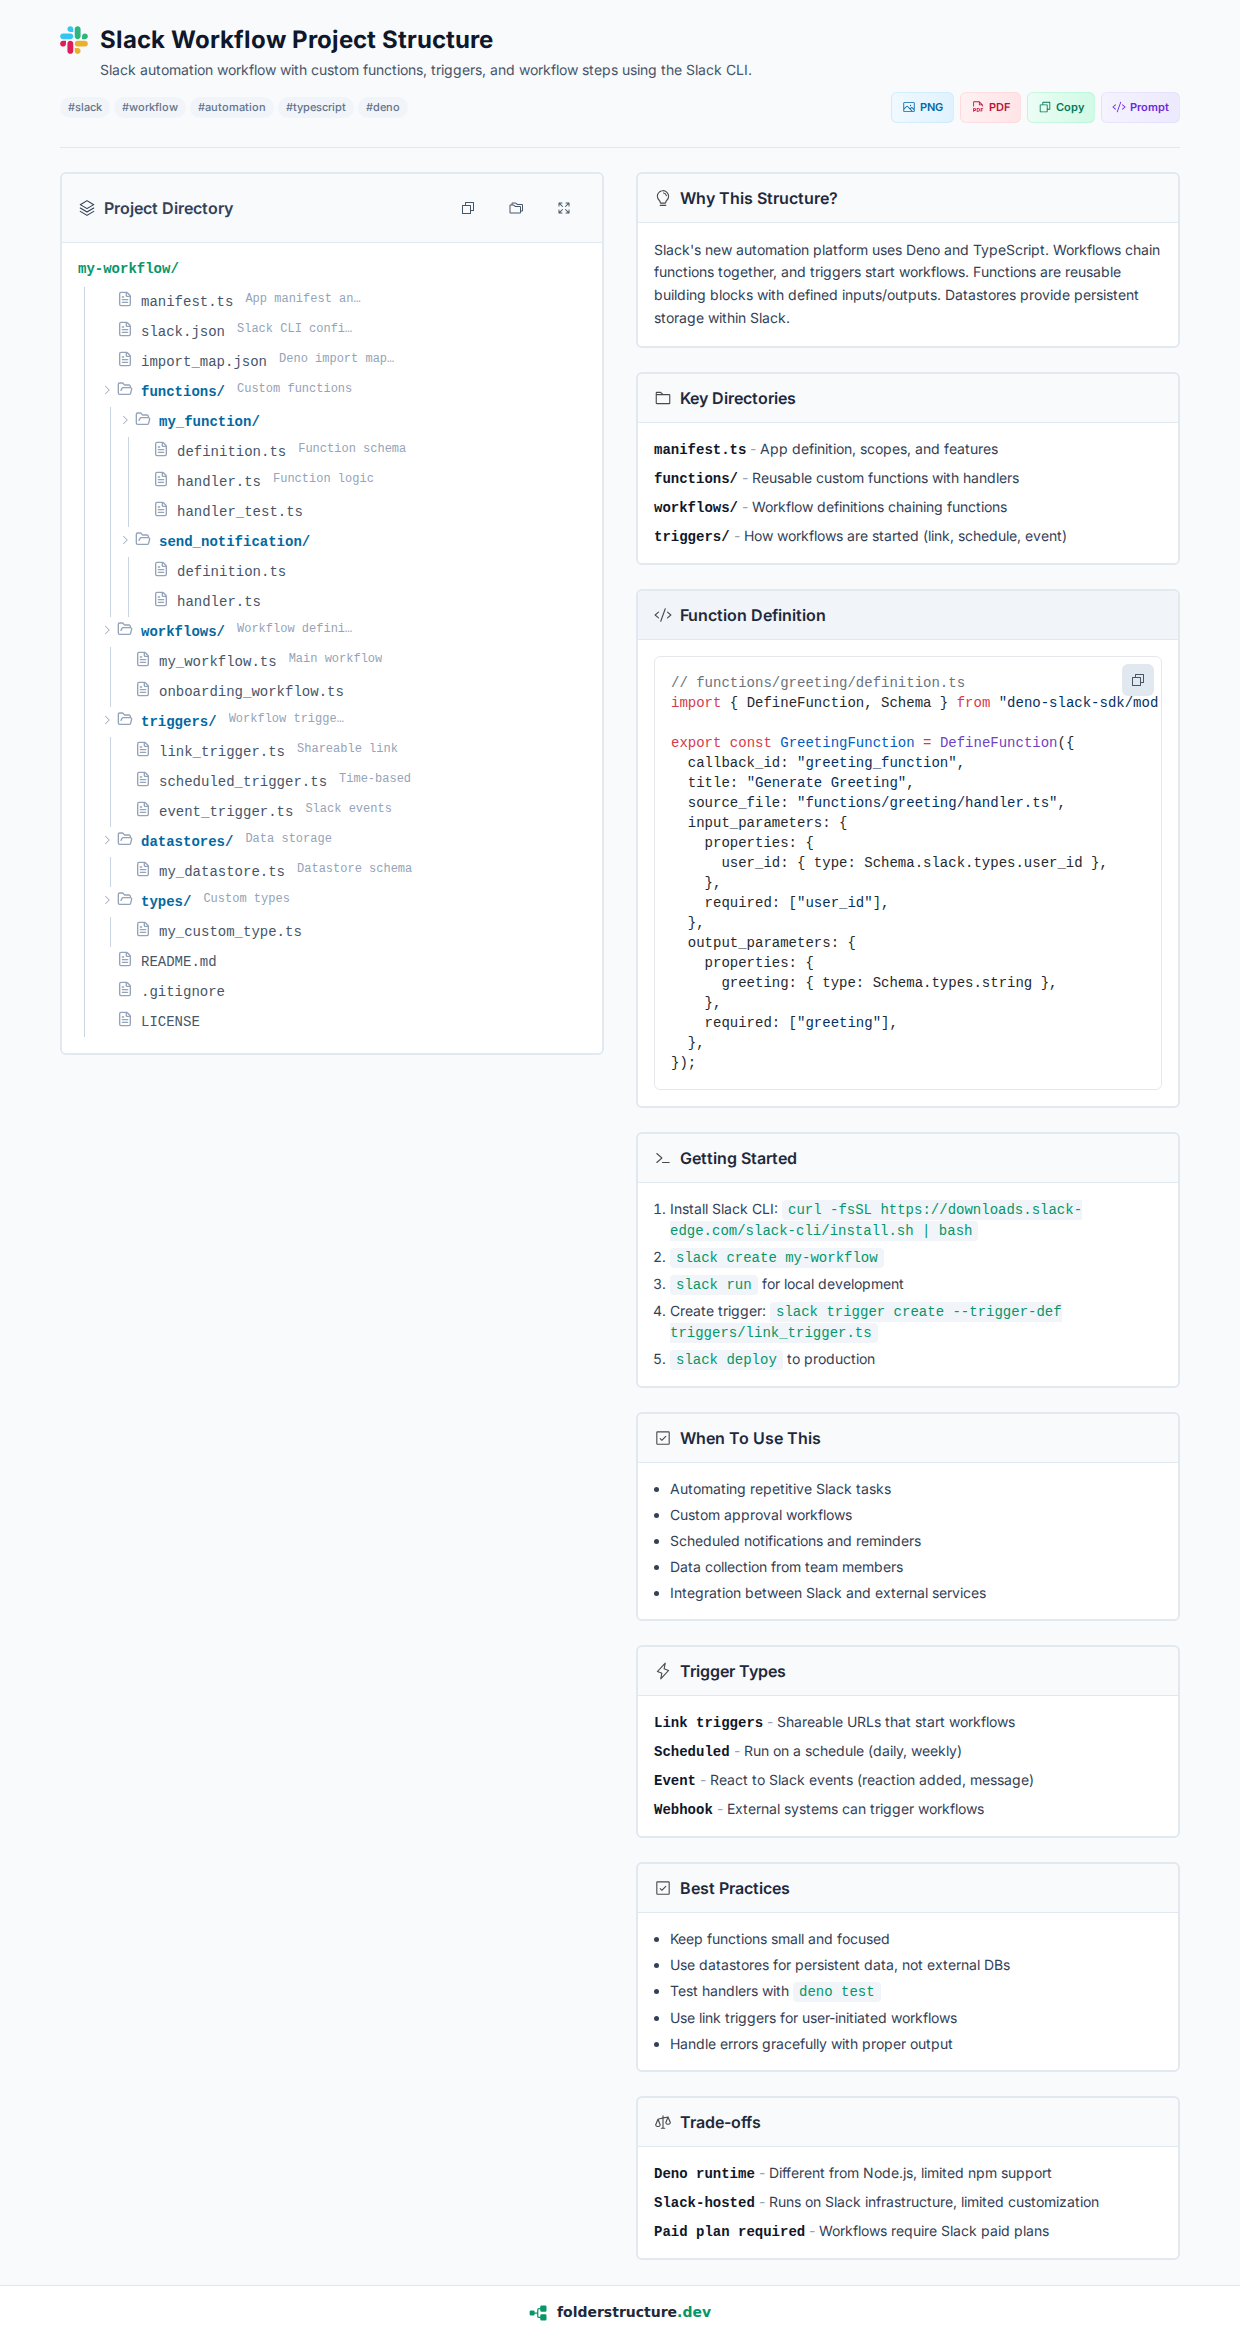Click the folder icon in Project Directory header
This screenshot has height=2339, width=1240.
pyautogui.click(x=516, y=208)
